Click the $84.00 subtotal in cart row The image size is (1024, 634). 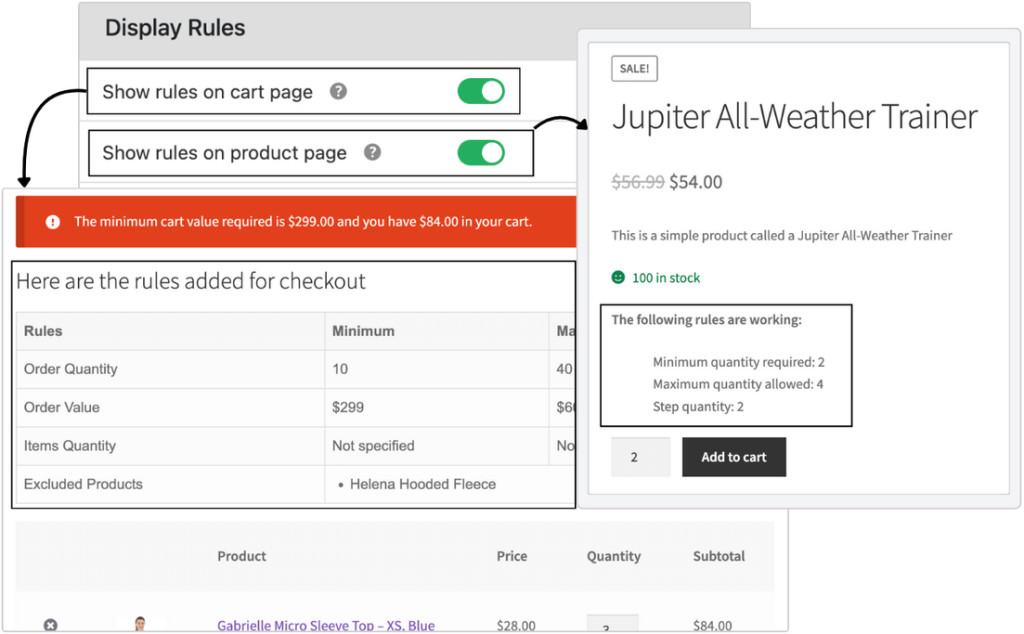pyautogui.click(x=712, y=626)
